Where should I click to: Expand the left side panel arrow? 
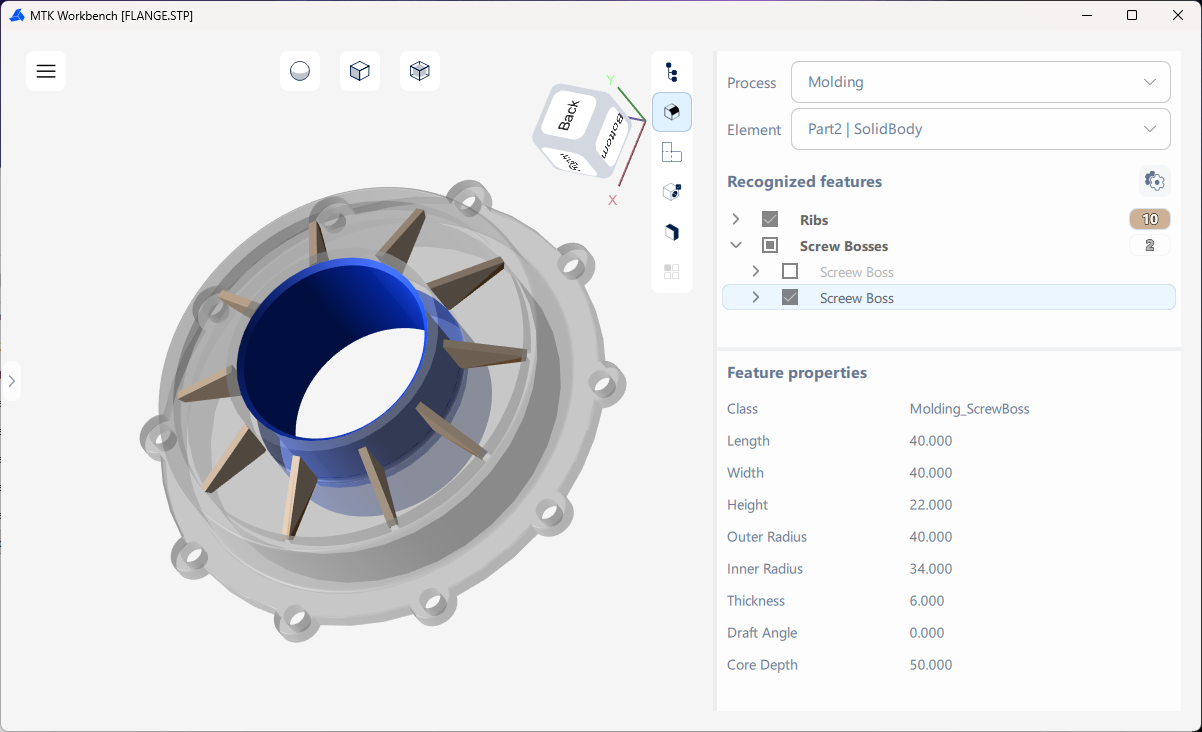[11, 381]
